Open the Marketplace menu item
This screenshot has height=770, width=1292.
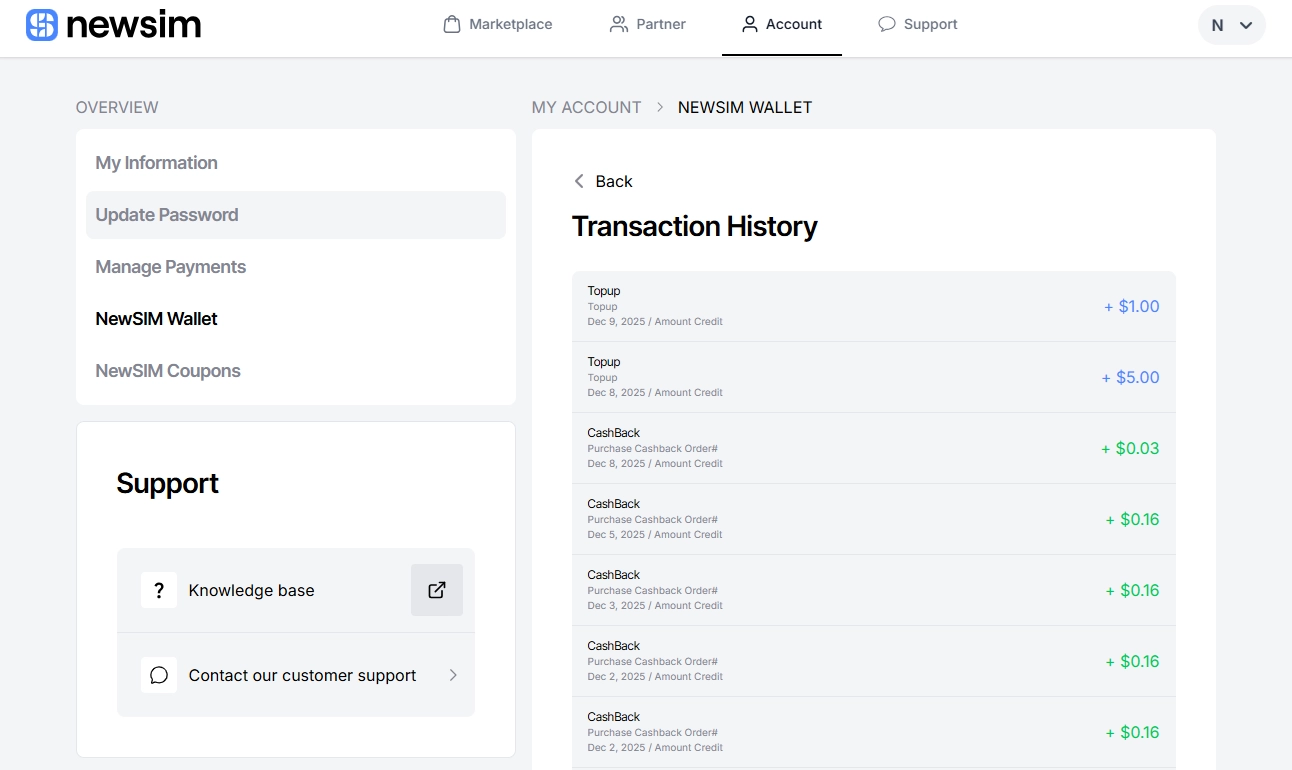click(498, 24)
